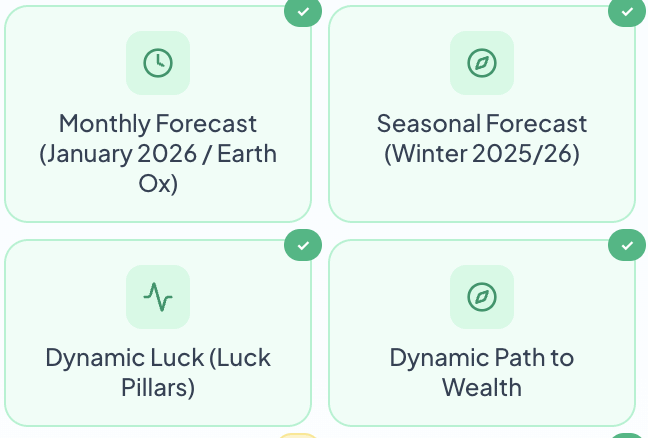Click the "(Winter 2025/26)" label
The width and height of the screenshot is (648, 438).
click(482, 155)
